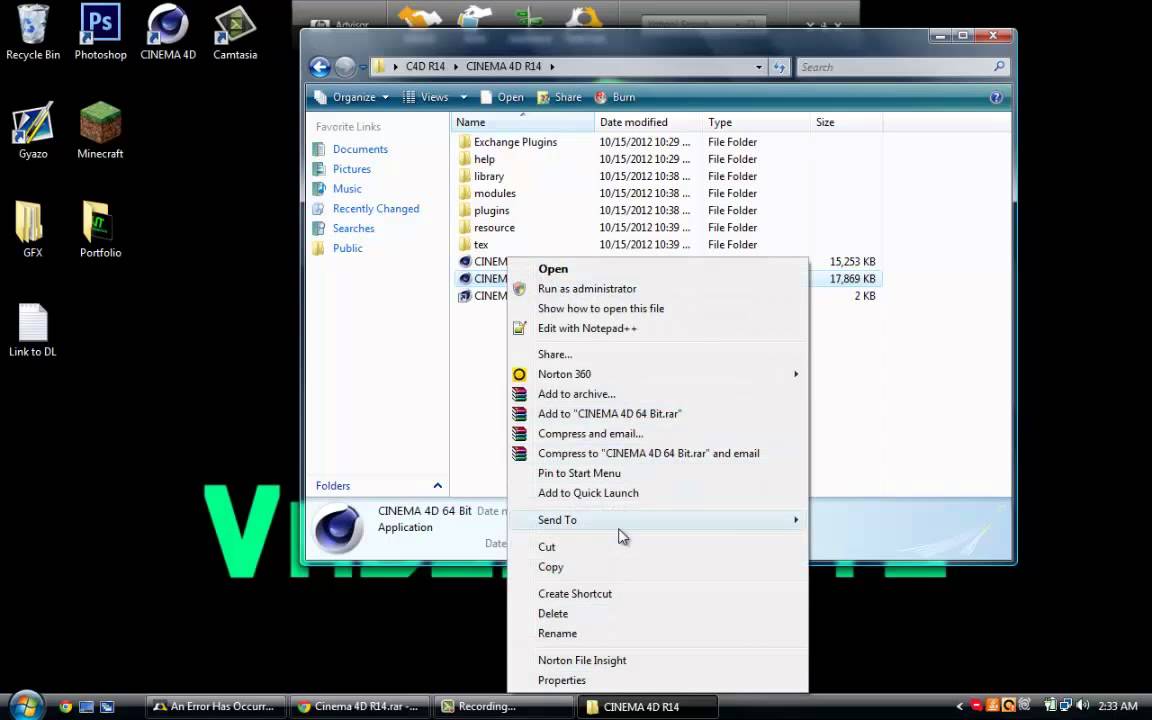Refresh the folder using address bar button
The height and width of the screenshot is (720, 1152).
[x=779, y=67]
